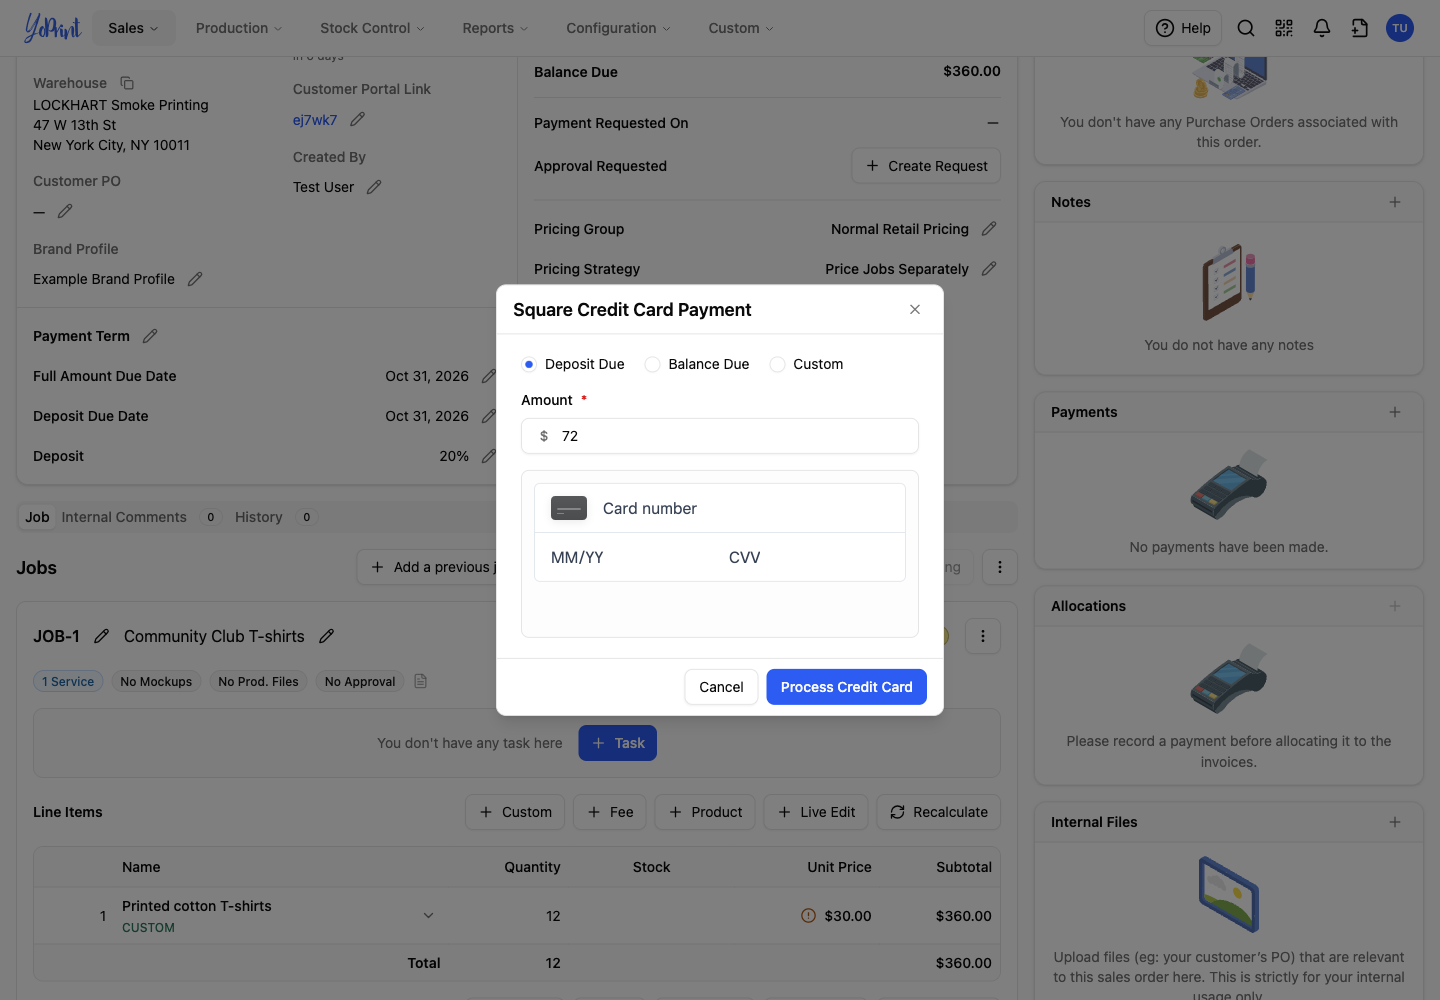The image size is (1440, 1000).
Task: Select the Balance Due radio option
Action: [652, 364]
